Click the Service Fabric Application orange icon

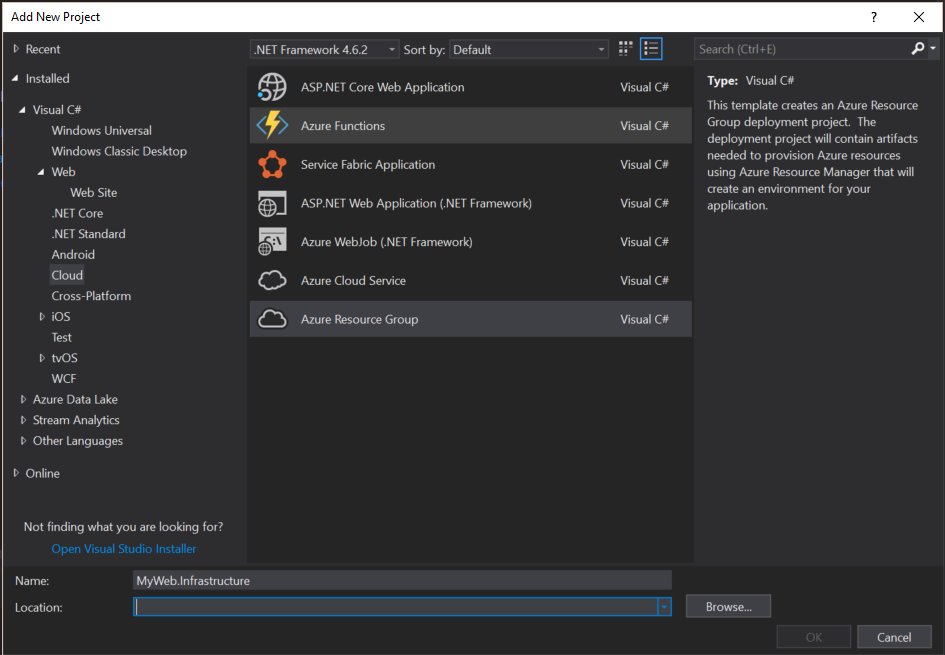pyautogui.click(x=272, y=165)
